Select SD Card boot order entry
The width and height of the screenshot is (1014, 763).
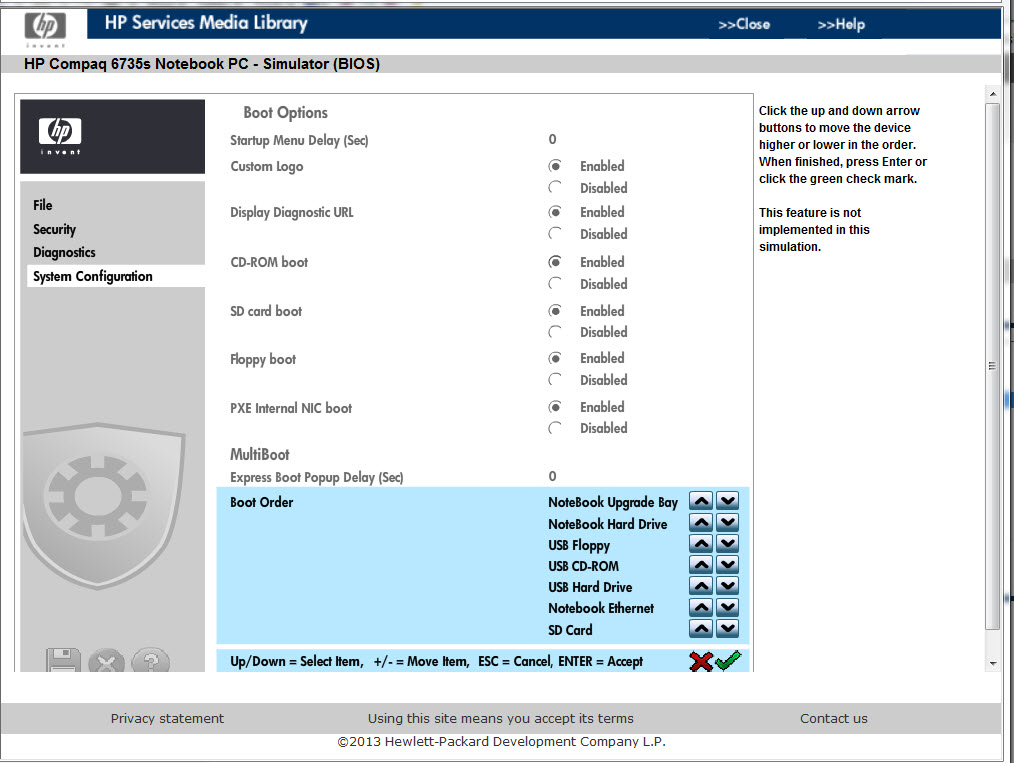point(570,630)
